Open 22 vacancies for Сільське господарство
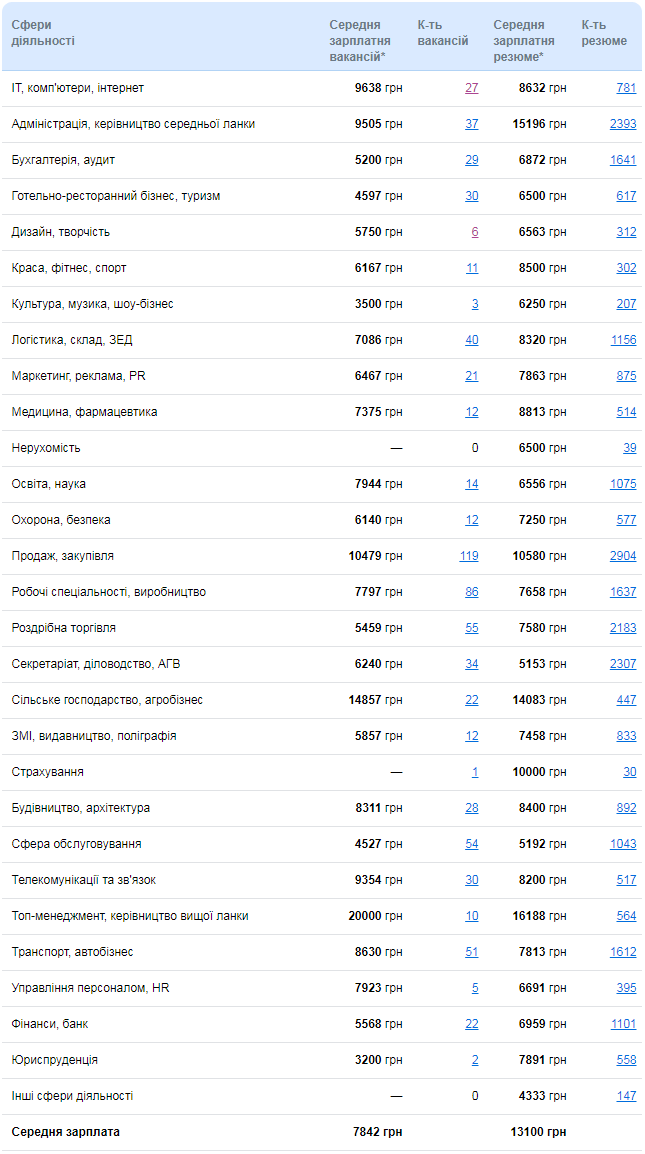 pyautogui.click(x=471, y=700)
